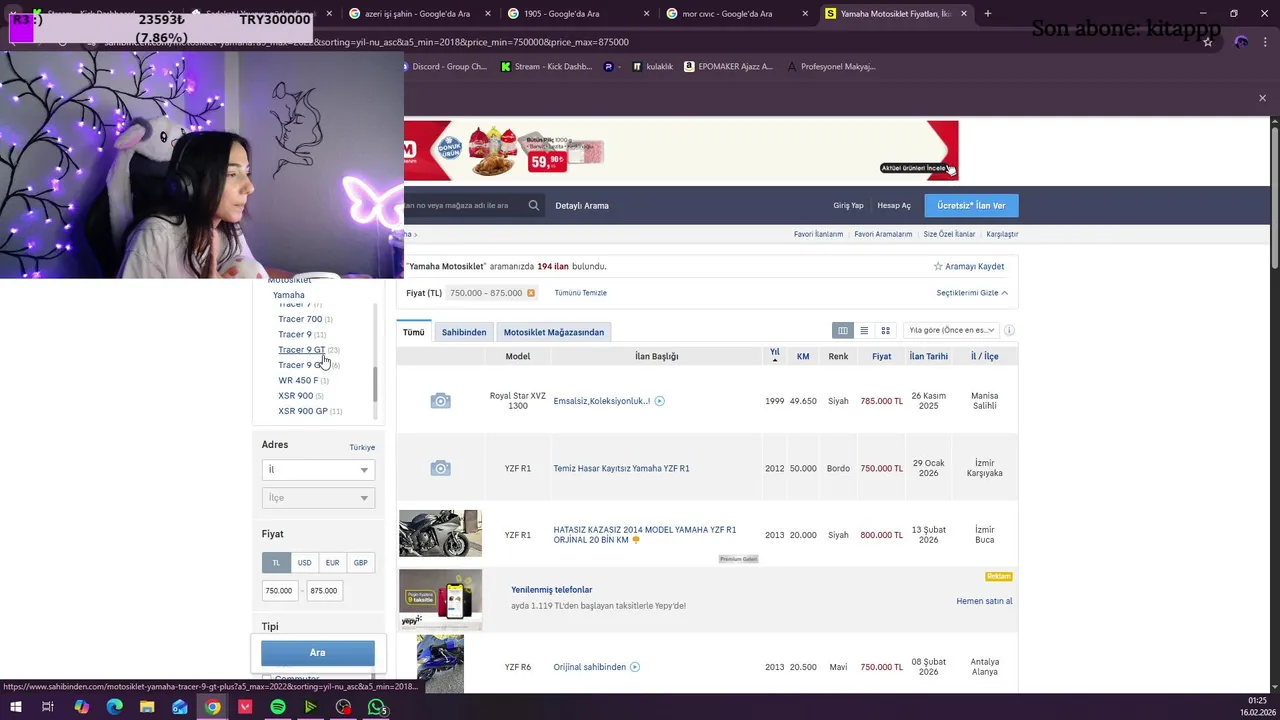Click the star icon beside Aramayı Kaydet
Viewport: 1280px width, 720px height.
pyautogui.click(x=938, y=266)
